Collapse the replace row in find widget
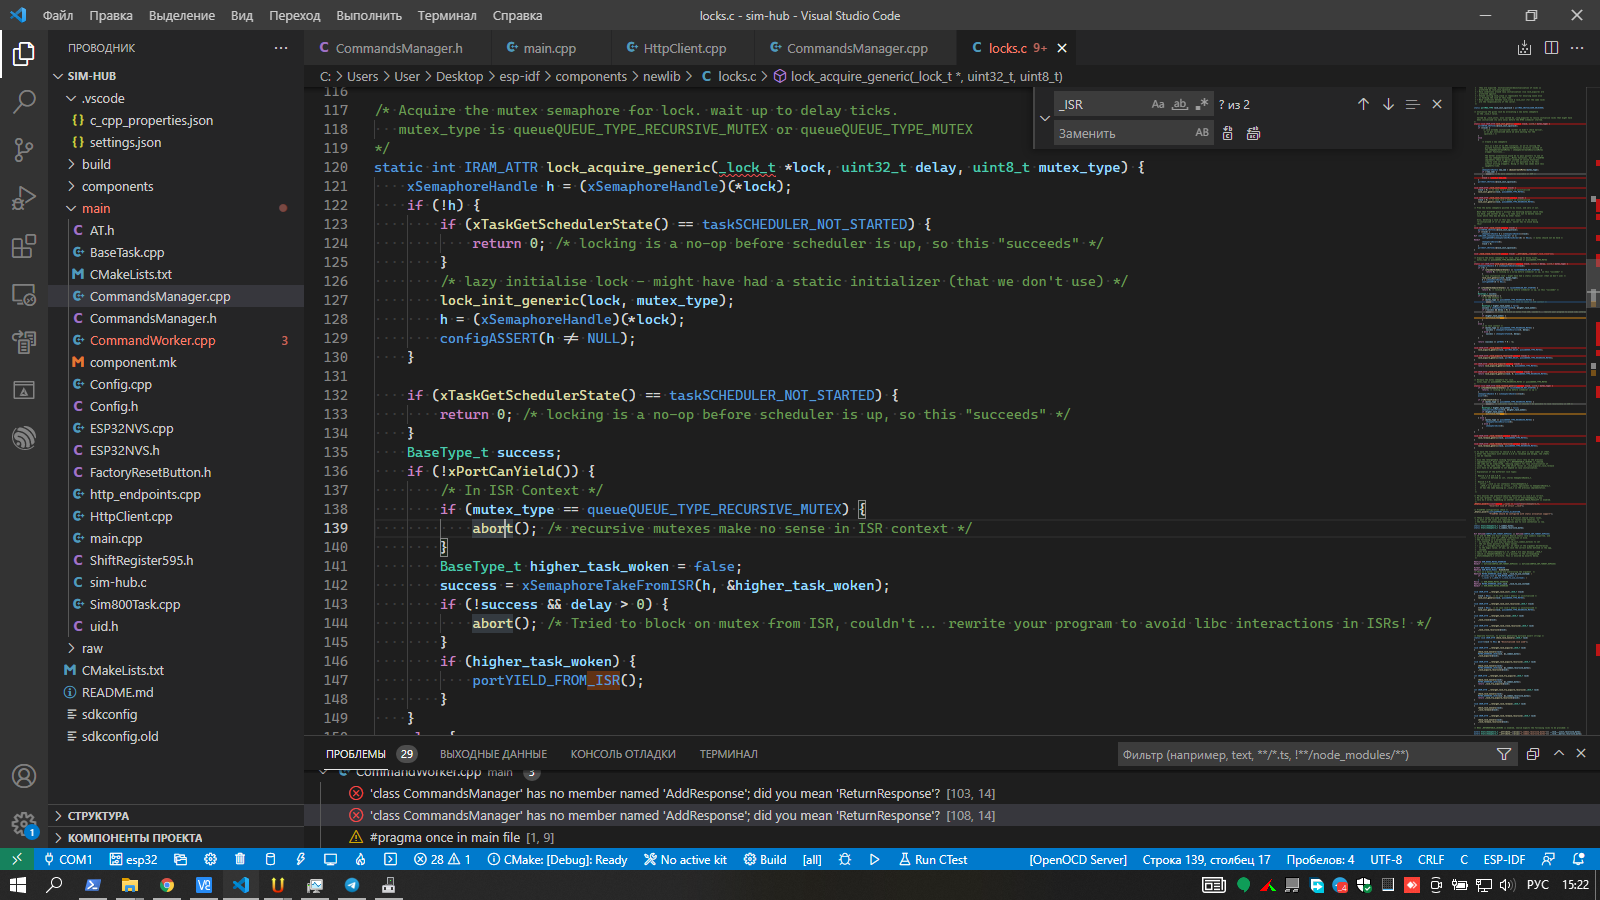 [1045, 118]
